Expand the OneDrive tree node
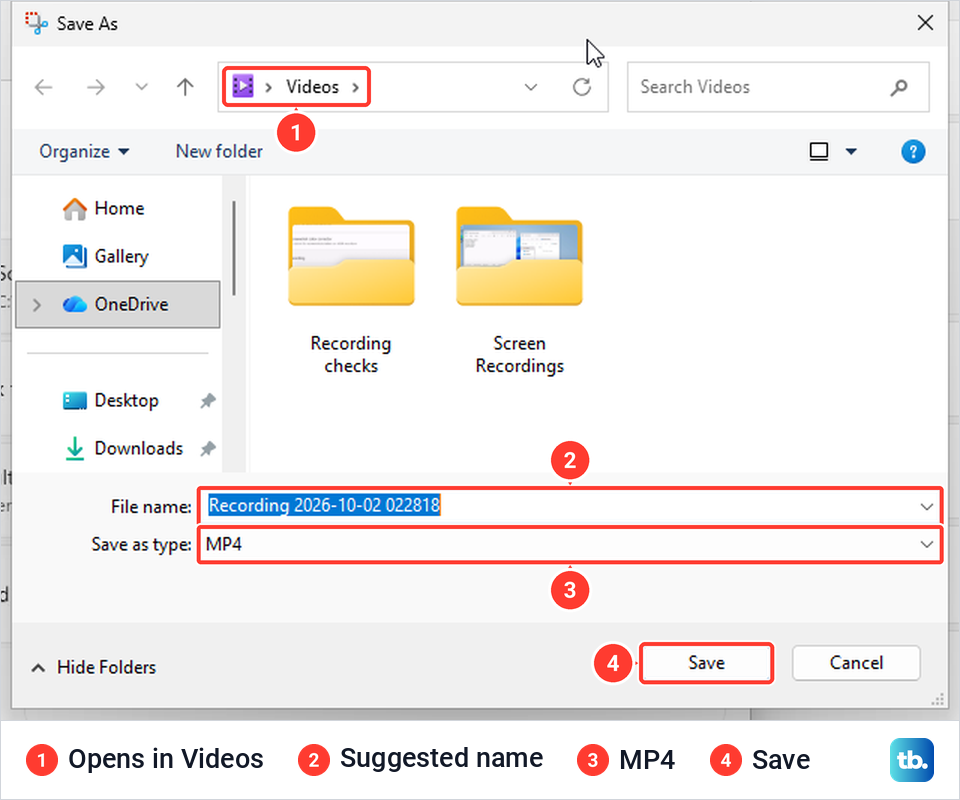 [x=37, y=305]
